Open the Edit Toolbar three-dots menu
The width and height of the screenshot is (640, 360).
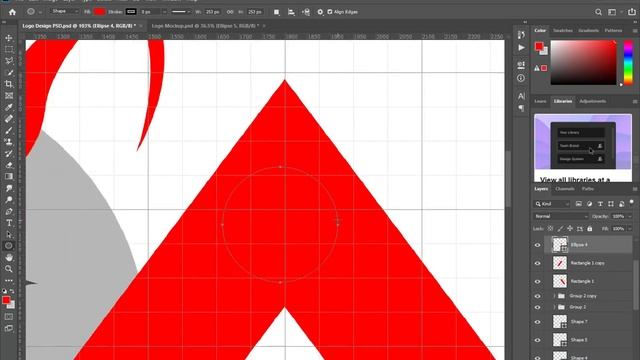(x=9, y=281)
